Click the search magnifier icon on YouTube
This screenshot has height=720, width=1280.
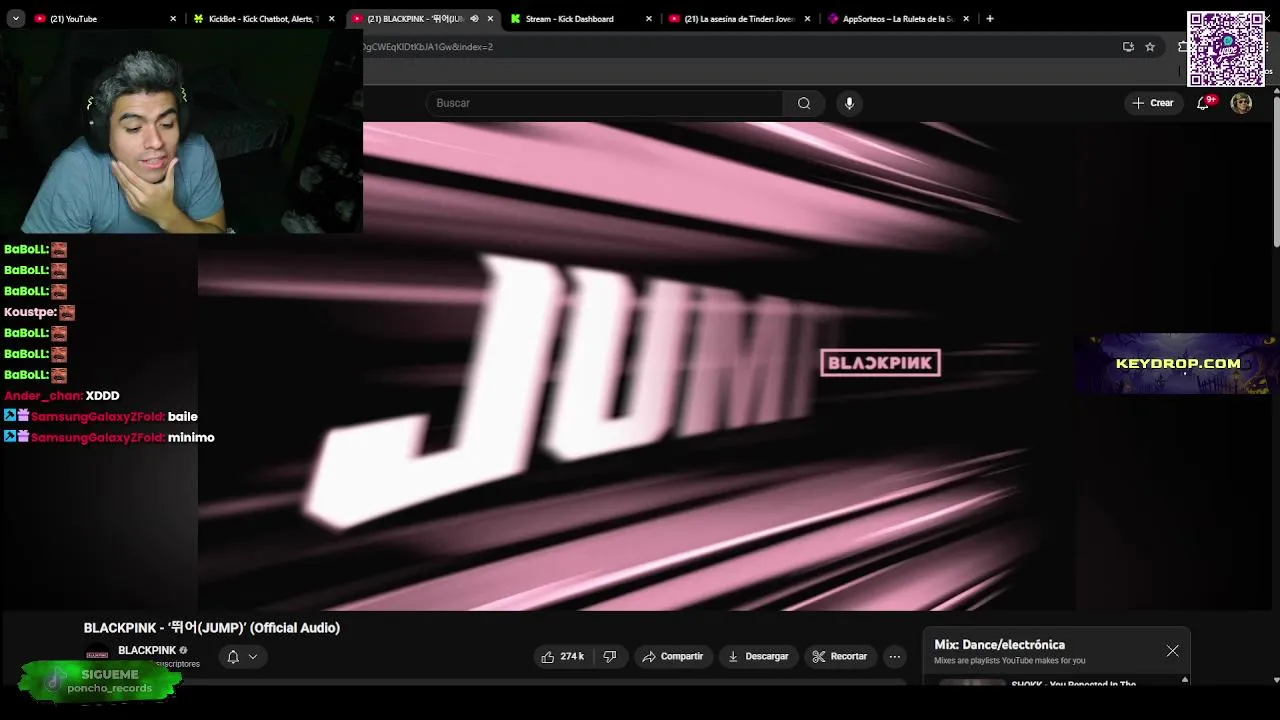[804, 103]
